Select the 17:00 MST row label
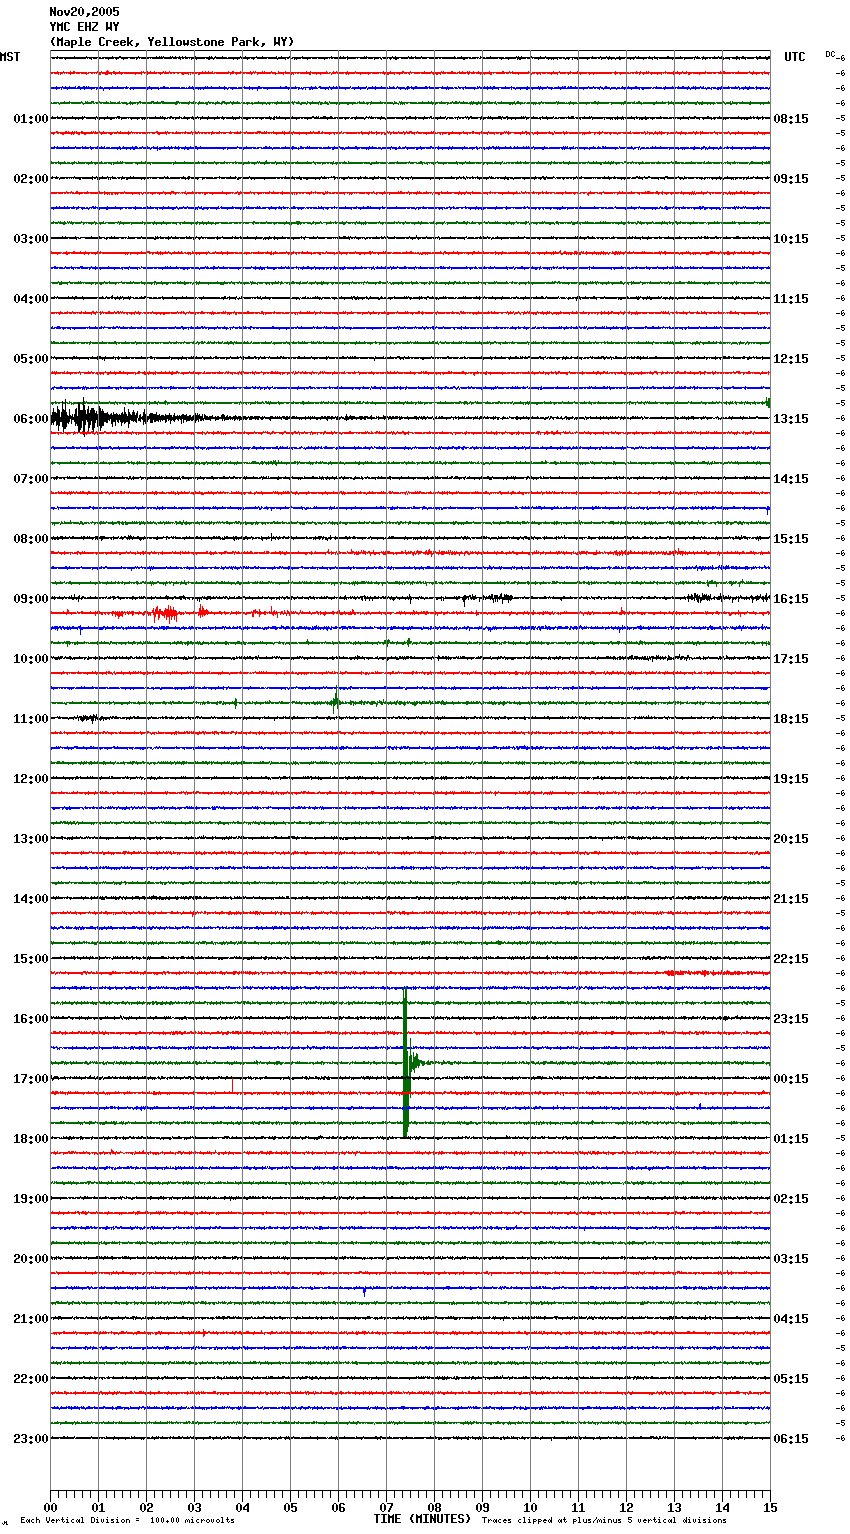850x1534 pixels. 31,1079
